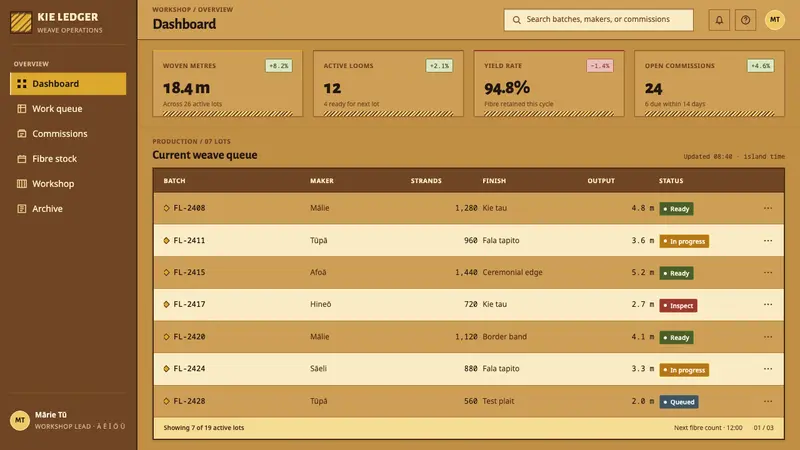Sort by the Status column header
The image size is (800, 450).
tap(671, 181)
